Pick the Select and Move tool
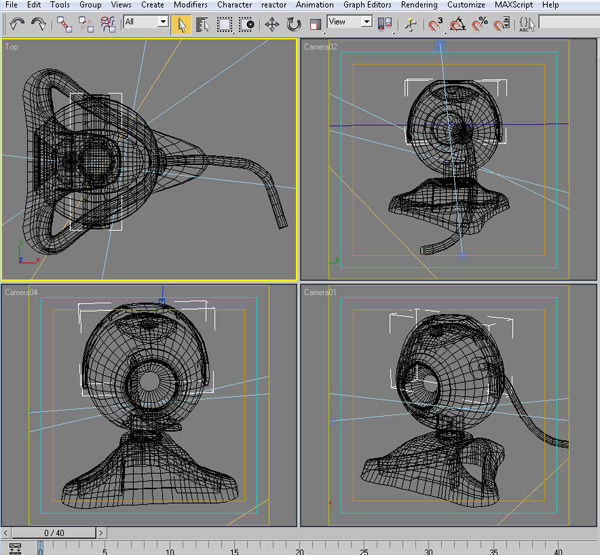600x555 pixels. click(272, 24)
